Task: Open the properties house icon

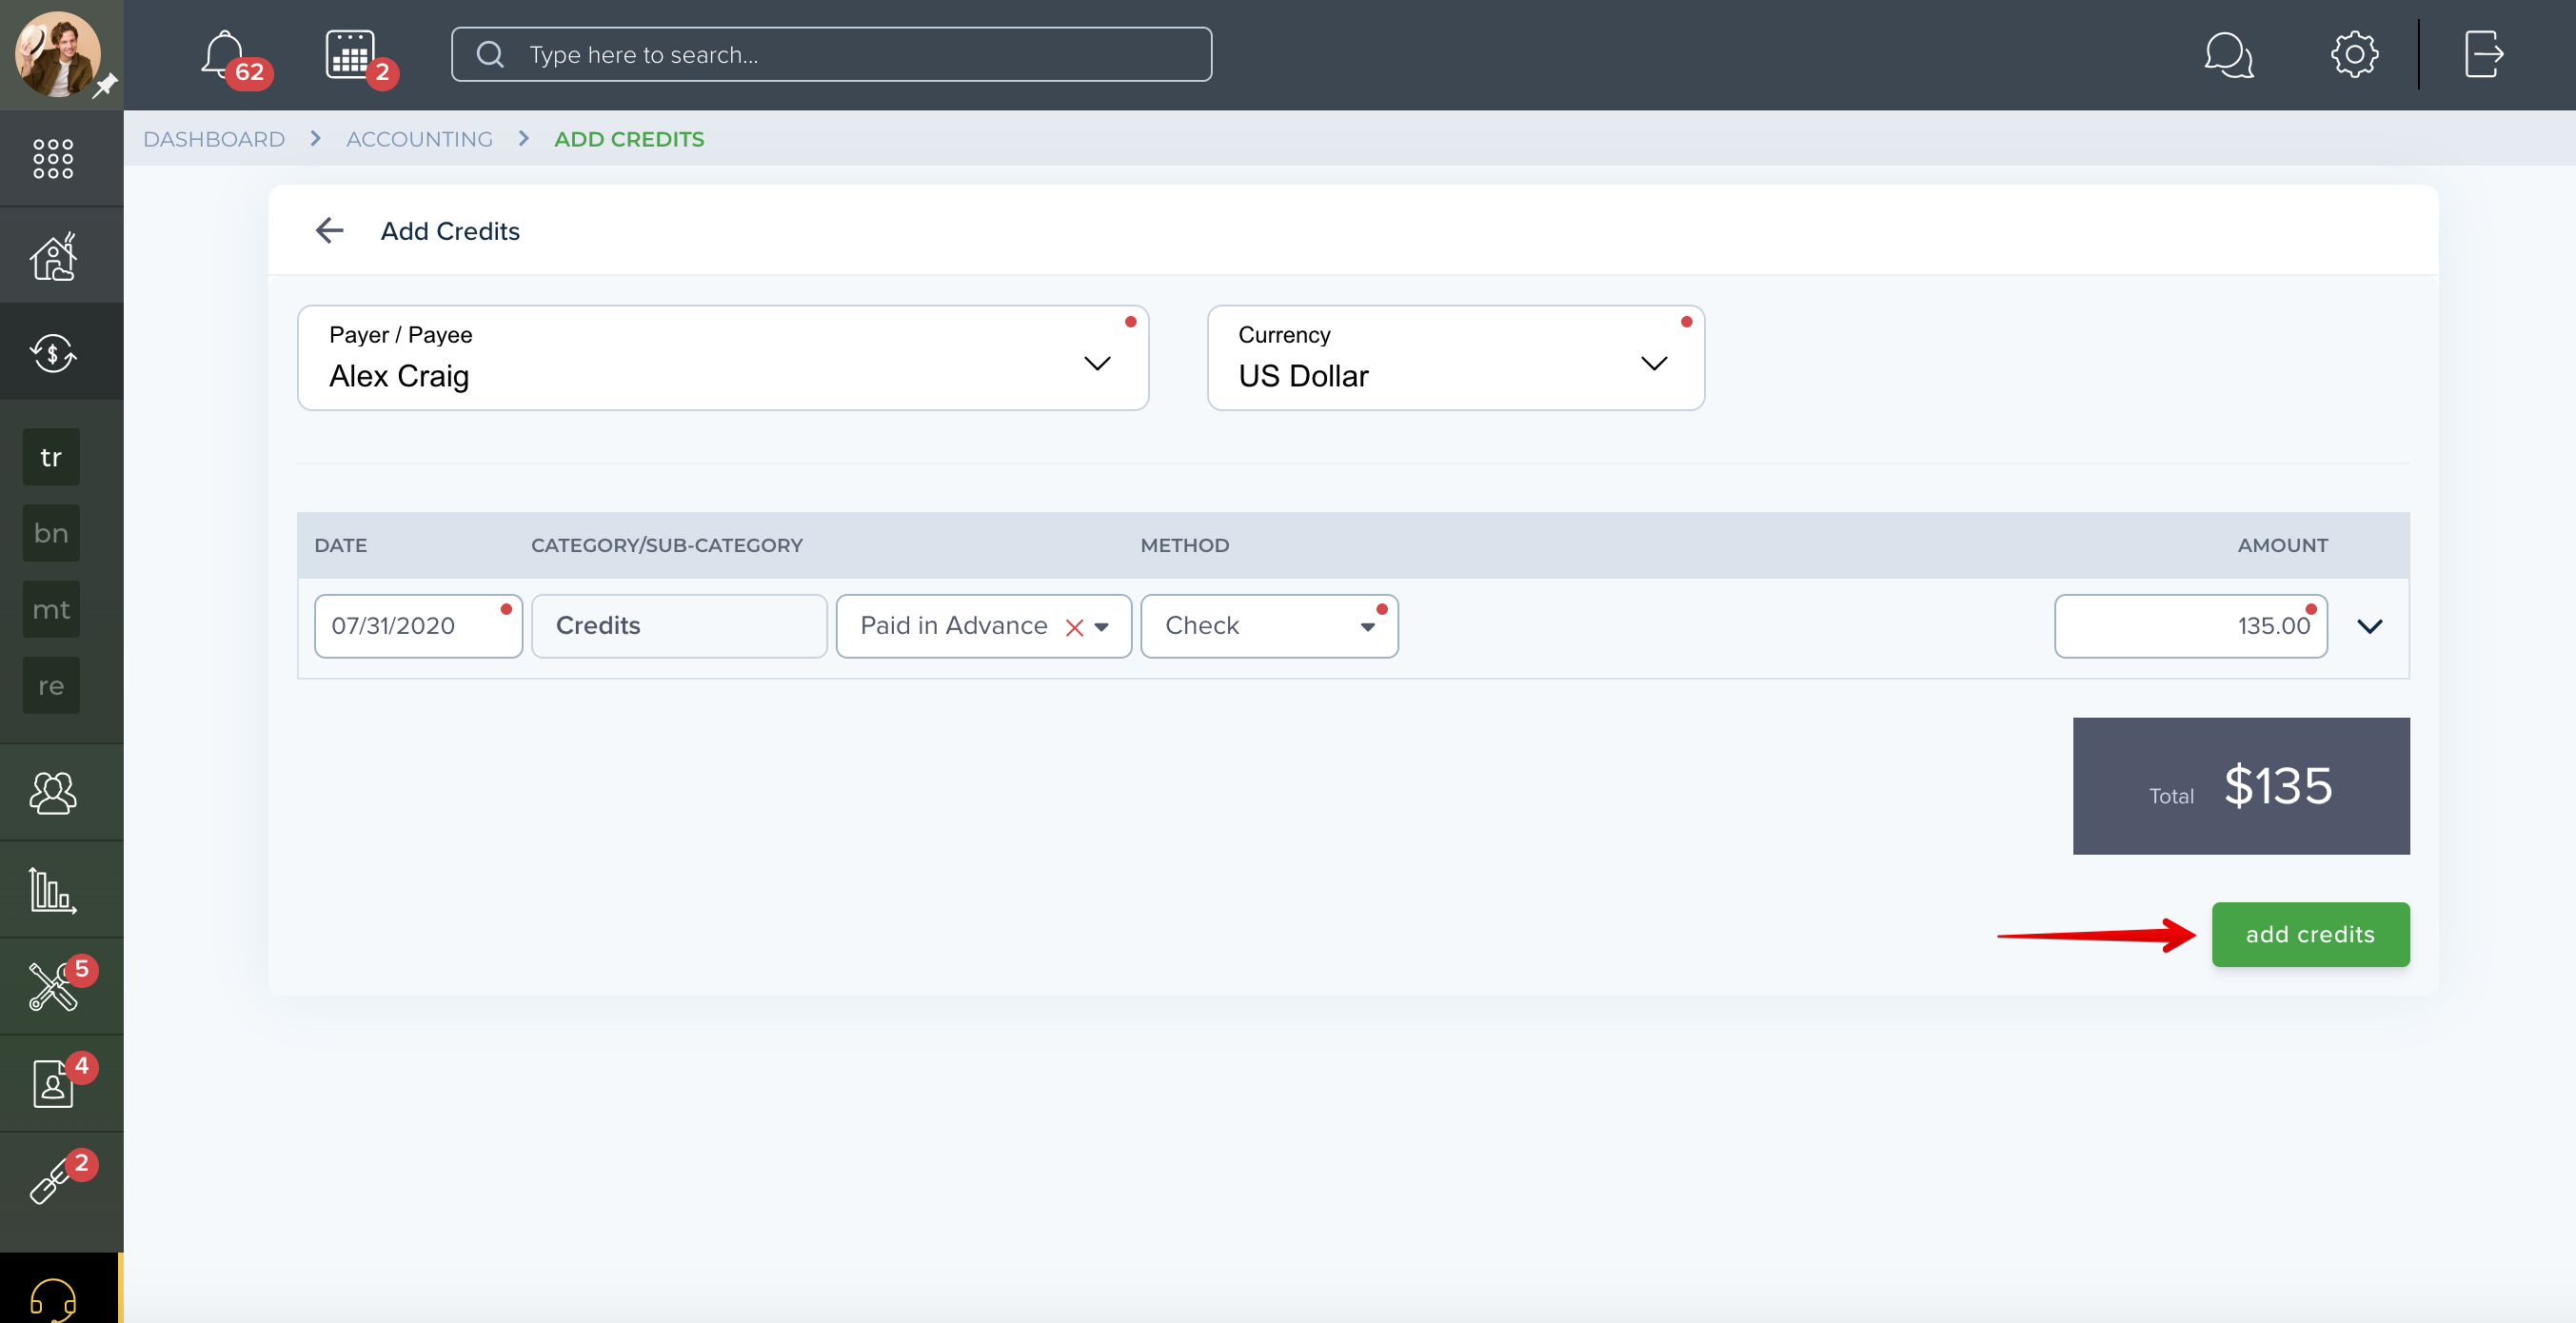Action: pos(53,256)
